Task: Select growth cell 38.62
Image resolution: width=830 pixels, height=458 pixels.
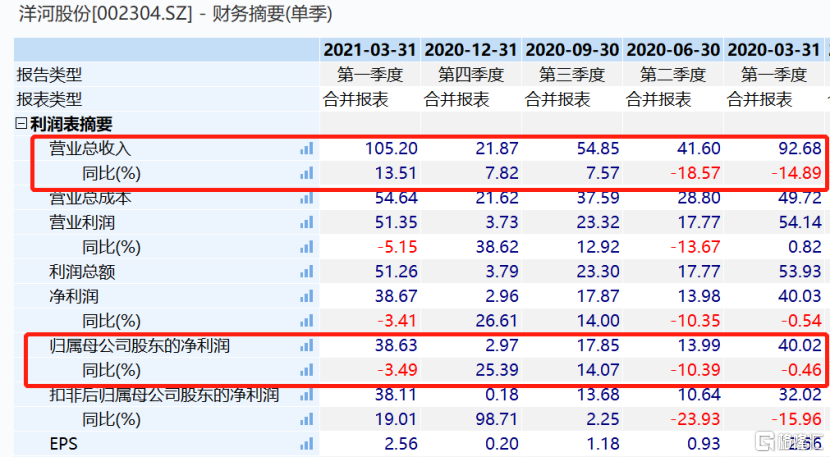Action: tap(497, 247)
